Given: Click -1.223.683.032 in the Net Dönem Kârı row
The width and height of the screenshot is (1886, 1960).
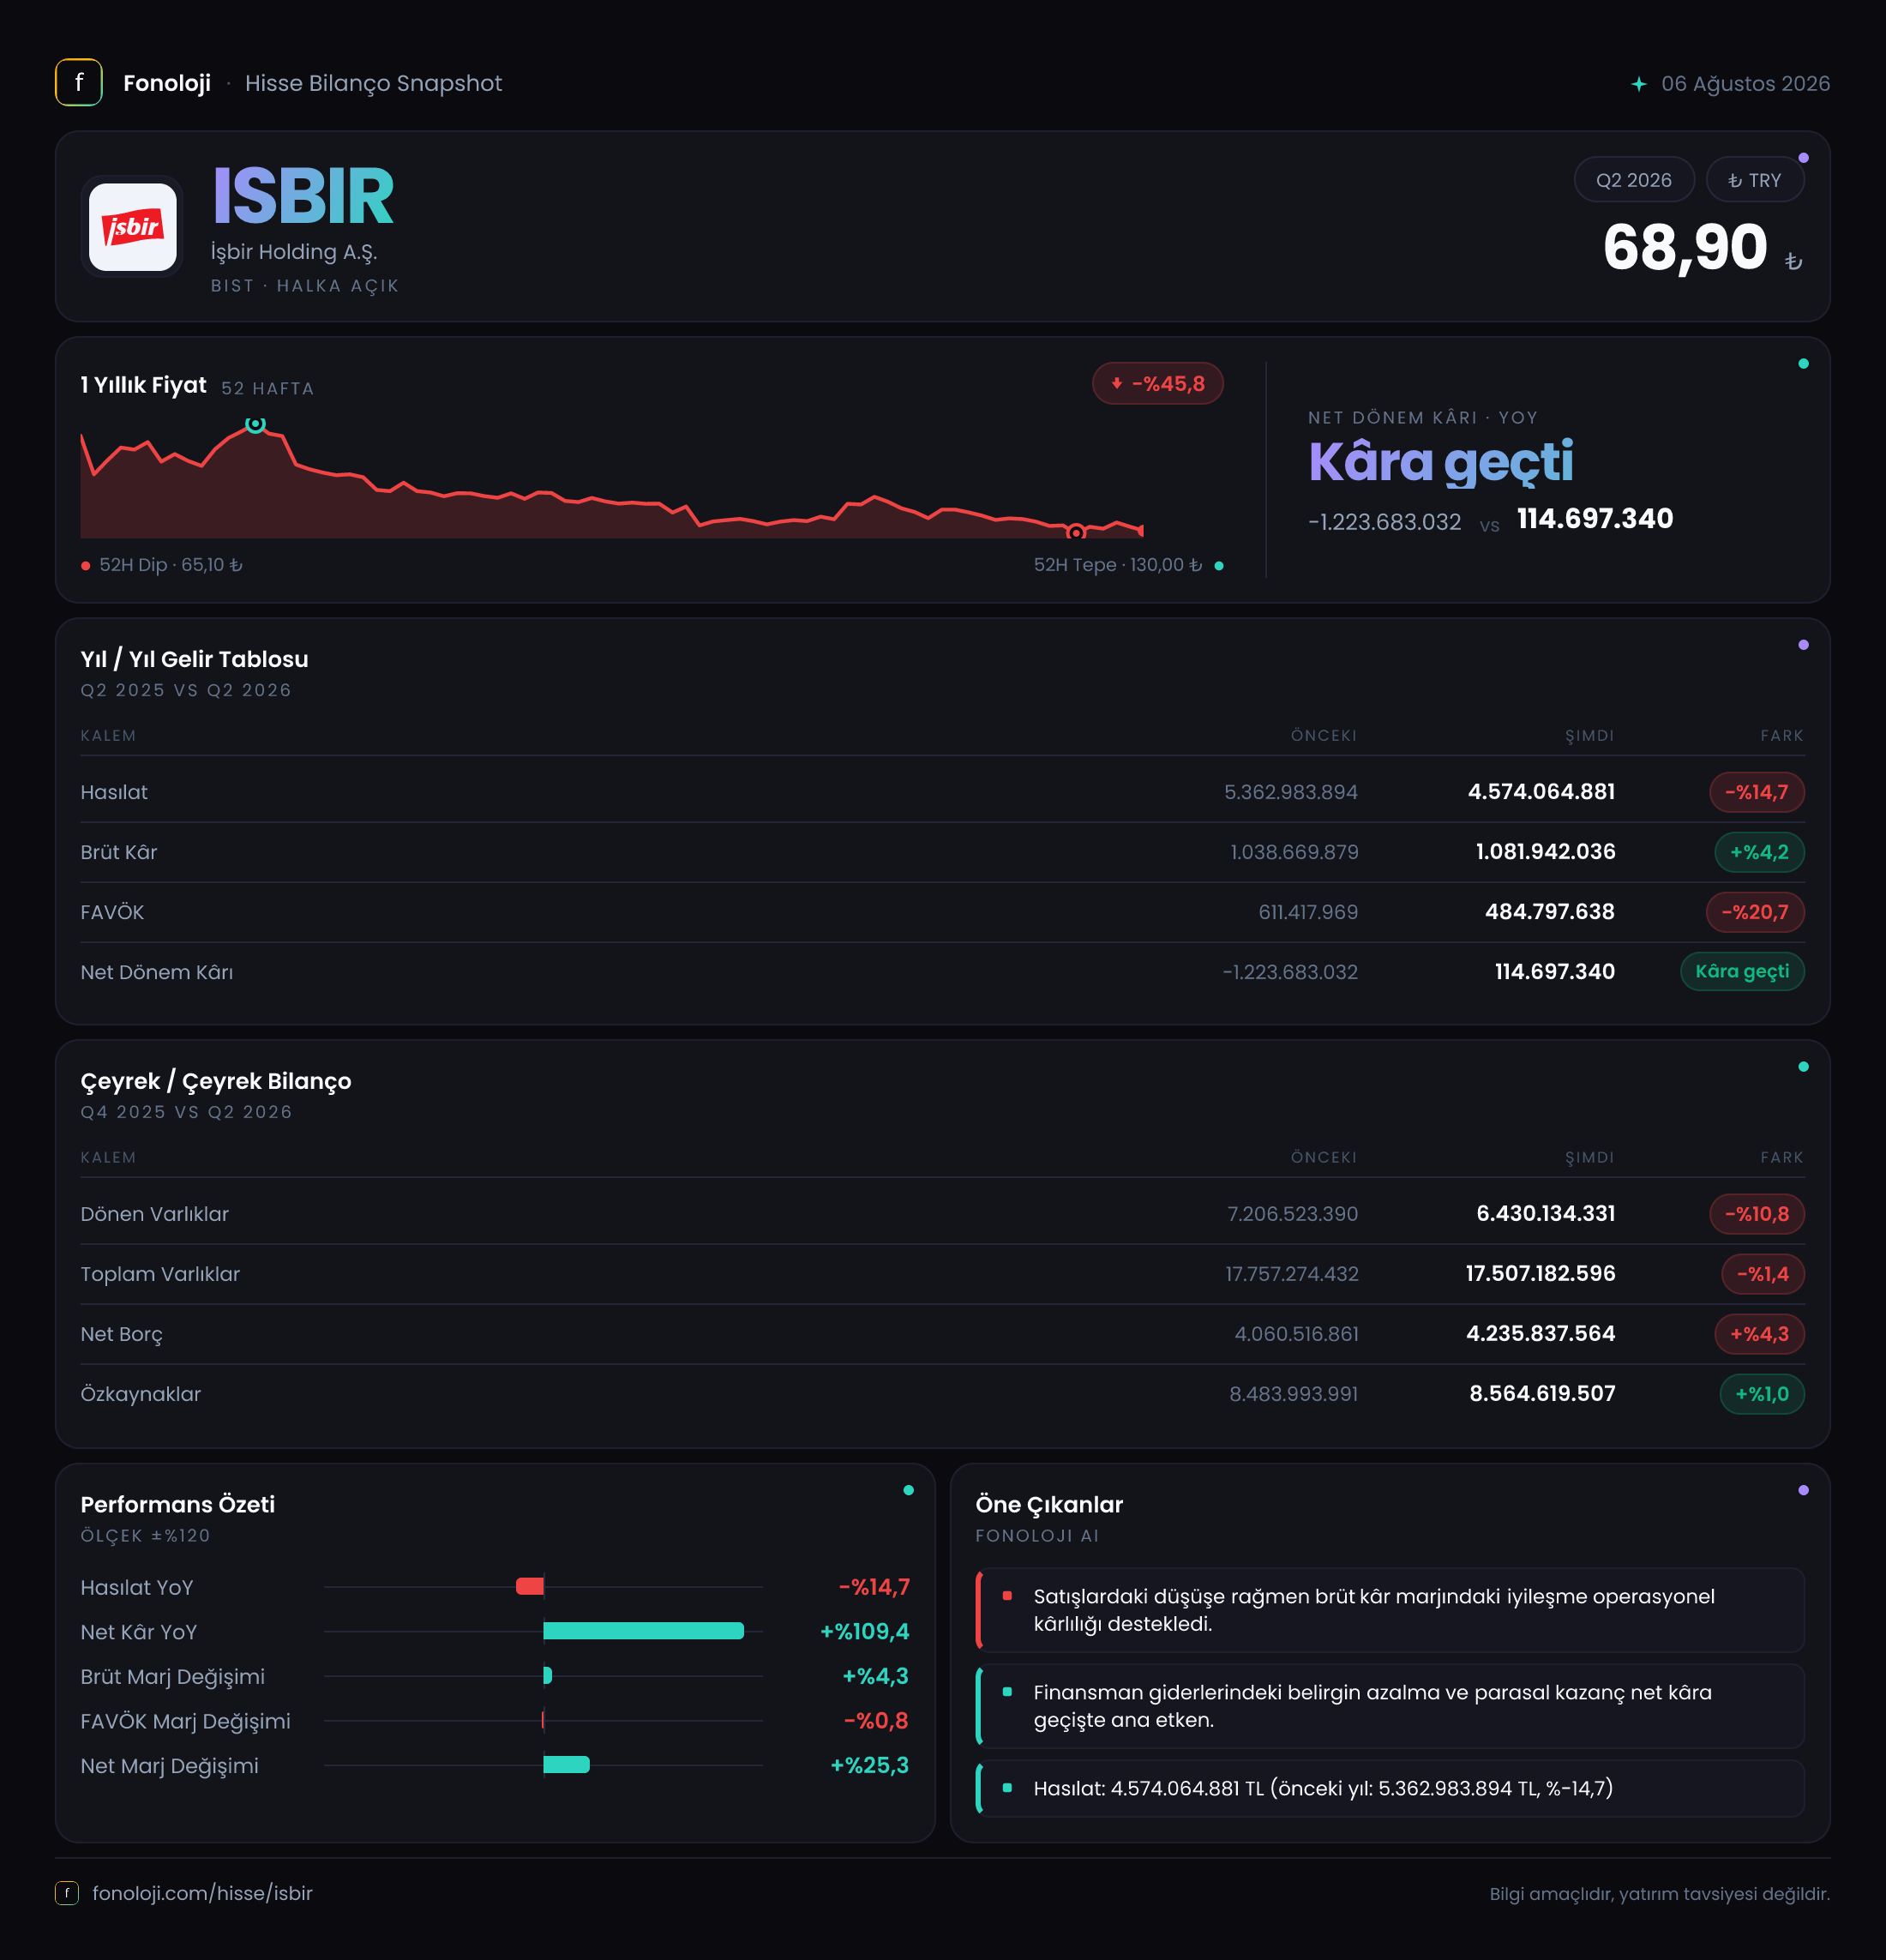Looking at the screenshot, I should pos(1290,972).
